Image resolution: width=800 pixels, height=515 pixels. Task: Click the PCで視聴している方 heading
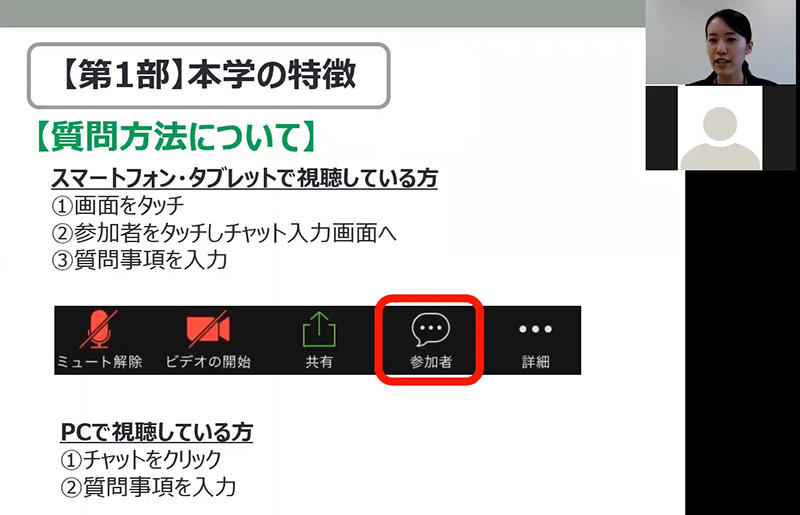pyautogui.click(x=157, y=432)
